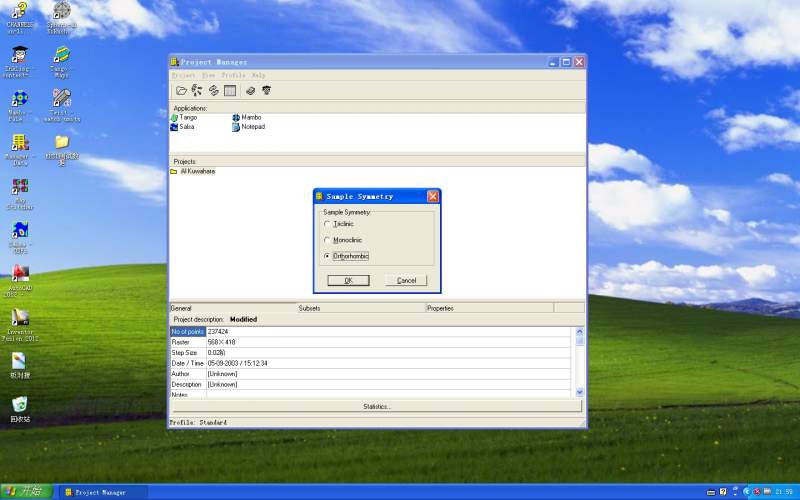Select the Map Stitcher desktop shortcut
This screenshot has width=800, height=500.
pyautogui.click(x=19, y=194)
